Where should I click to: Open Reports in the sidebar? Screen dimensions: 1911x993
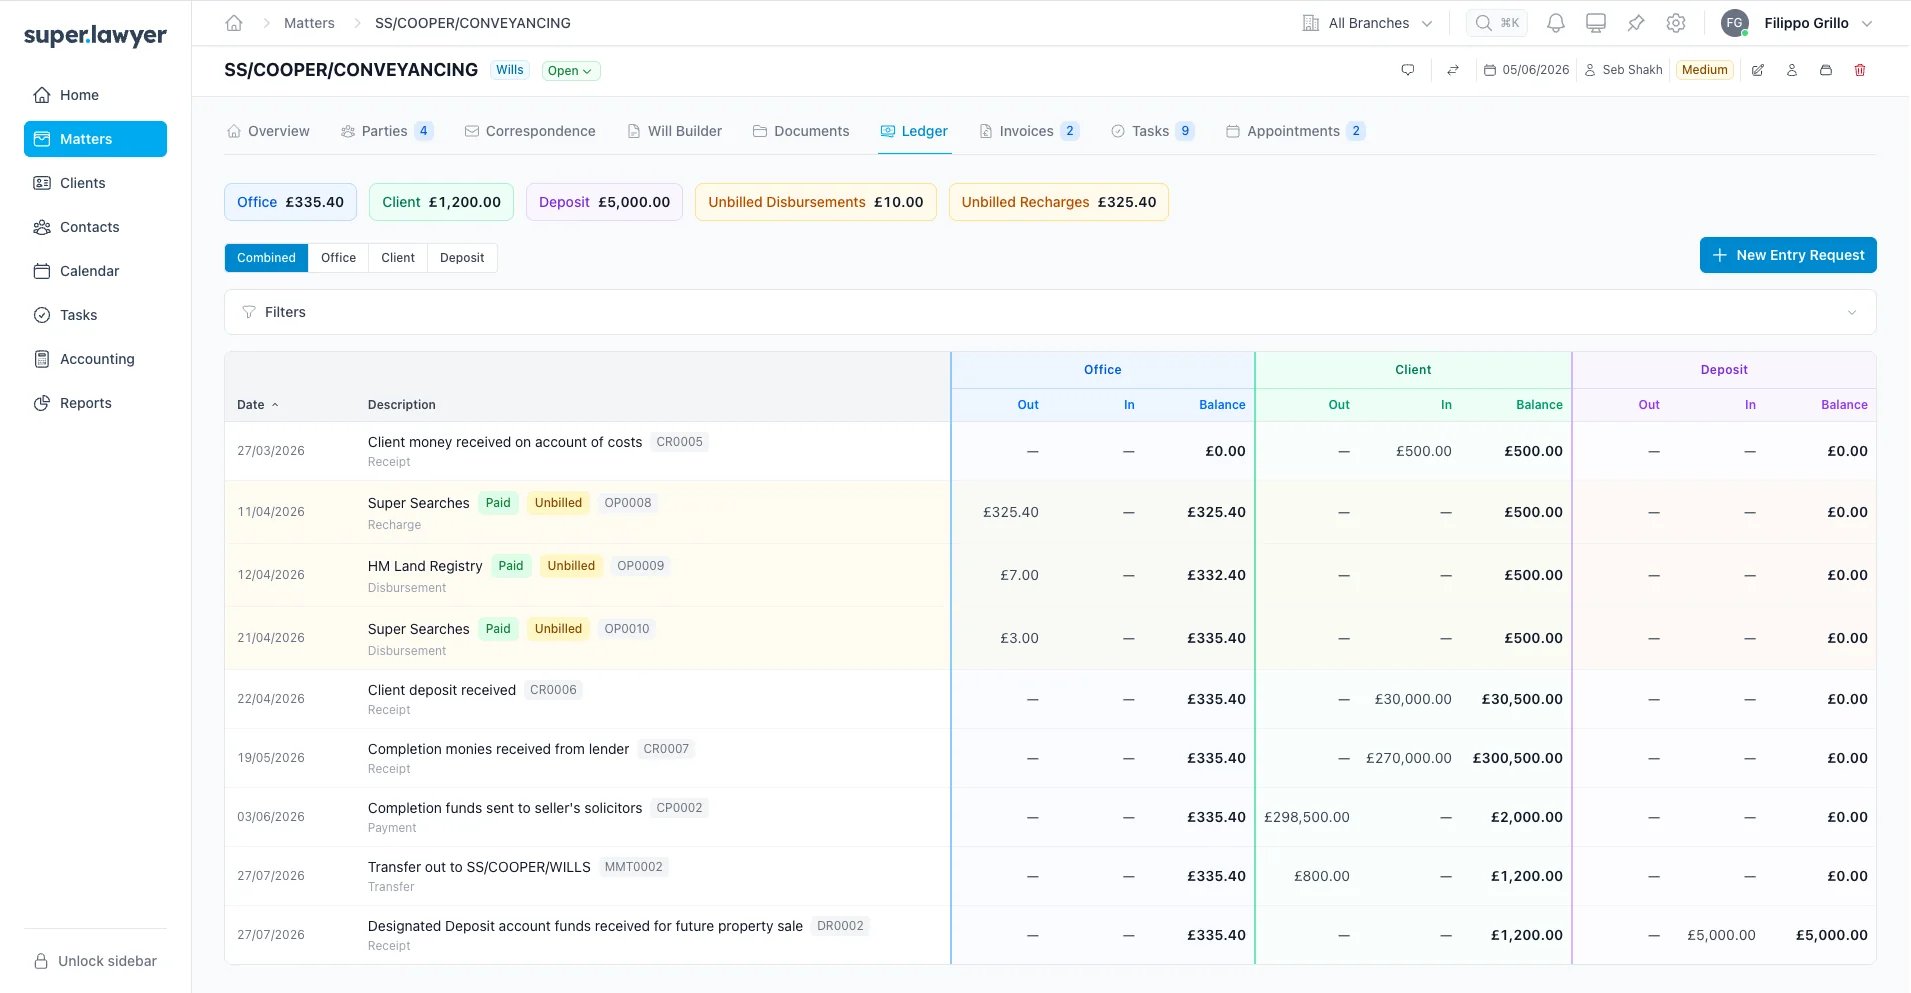click(x=95, y=403)
